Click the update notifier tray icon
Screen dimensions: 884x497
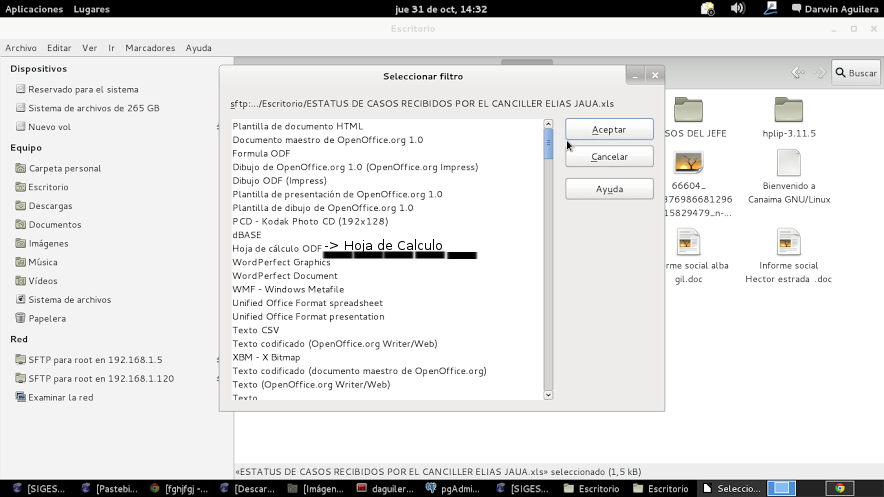click(x=707, y=8)
